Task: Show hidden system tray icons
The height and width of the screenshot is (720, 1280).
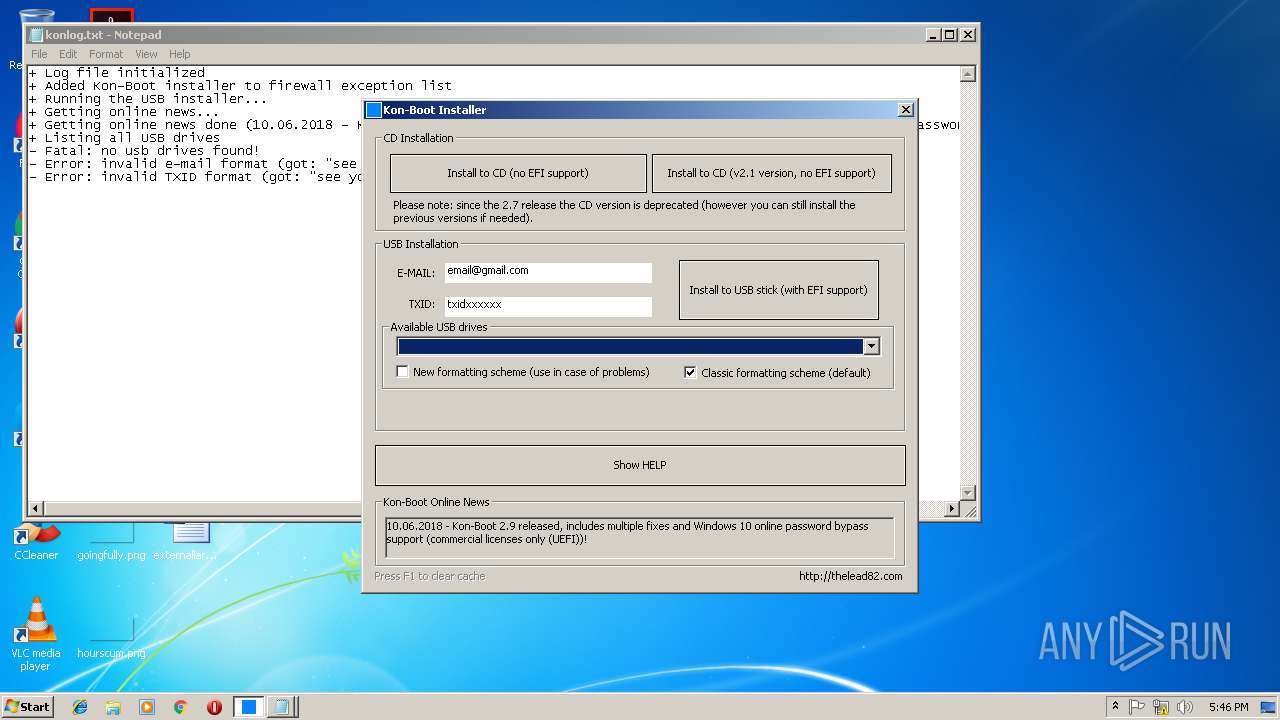Action: point(1115,707)
